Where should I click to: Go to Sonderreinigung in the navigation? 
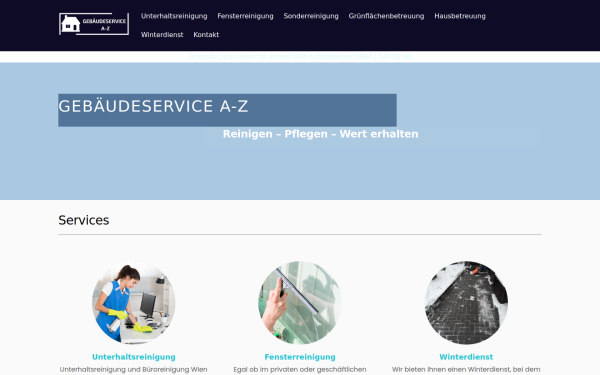coord(311,16)
